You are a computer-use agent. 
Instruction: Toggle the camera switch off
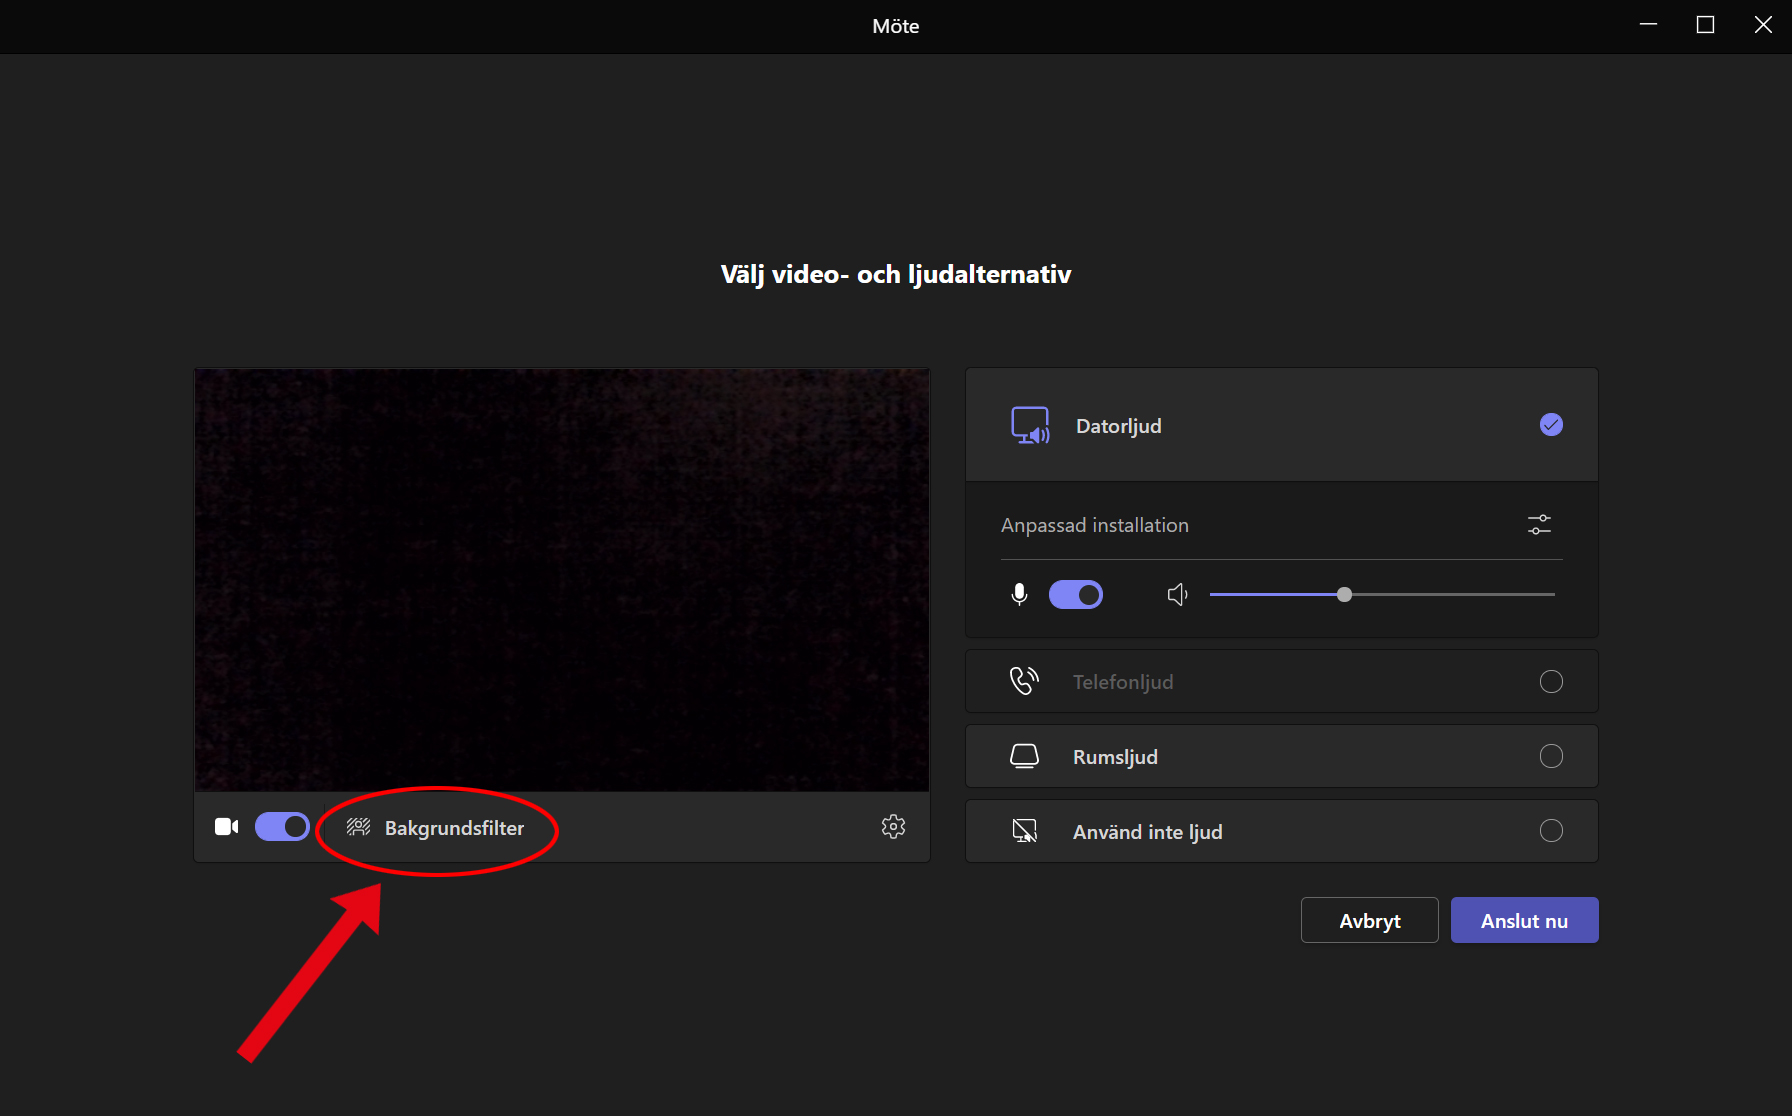point(282,827)
